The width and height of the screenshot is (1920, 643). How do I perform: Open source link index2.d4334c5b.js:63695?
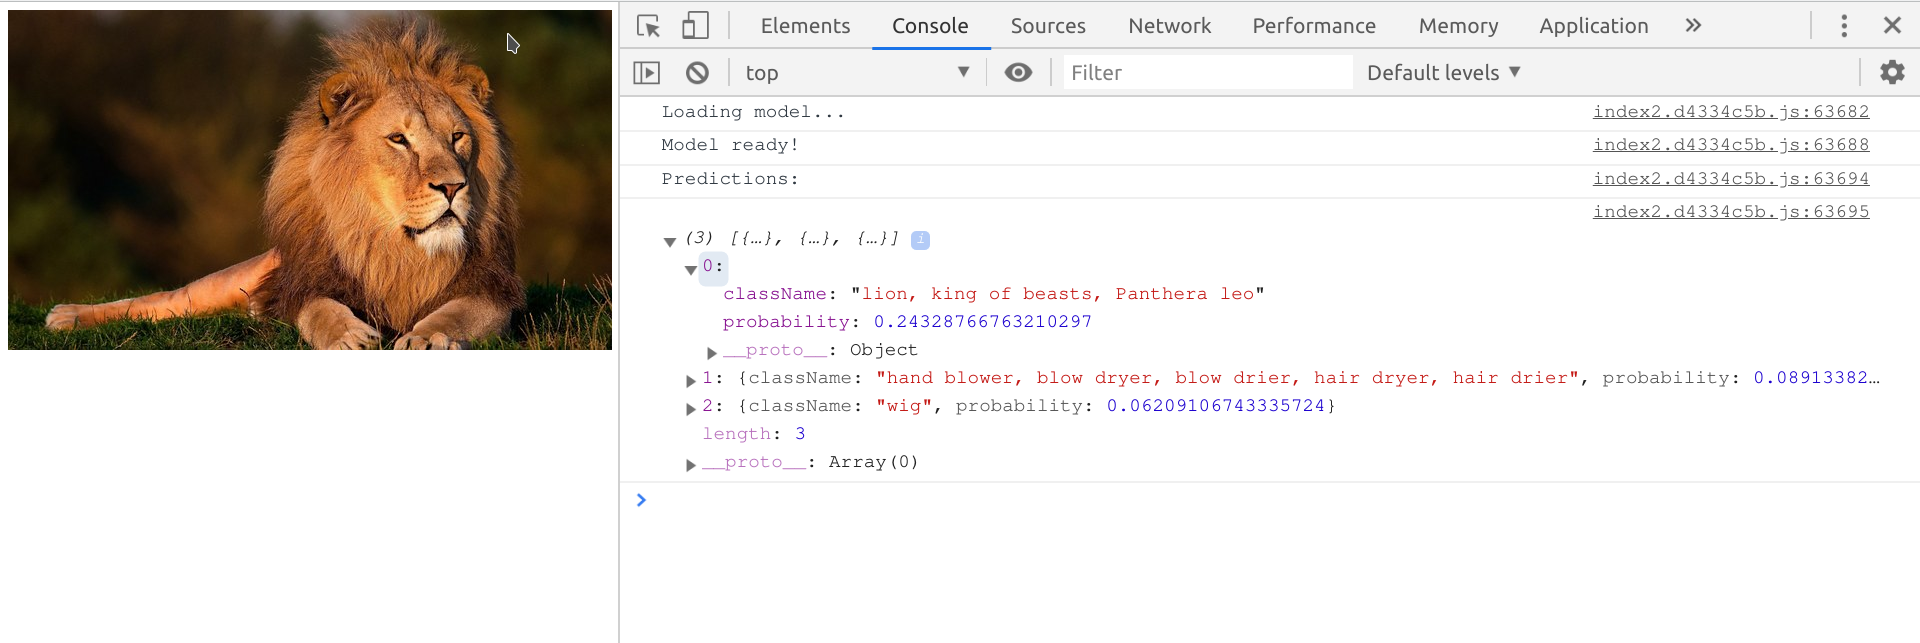[1731, 211]
